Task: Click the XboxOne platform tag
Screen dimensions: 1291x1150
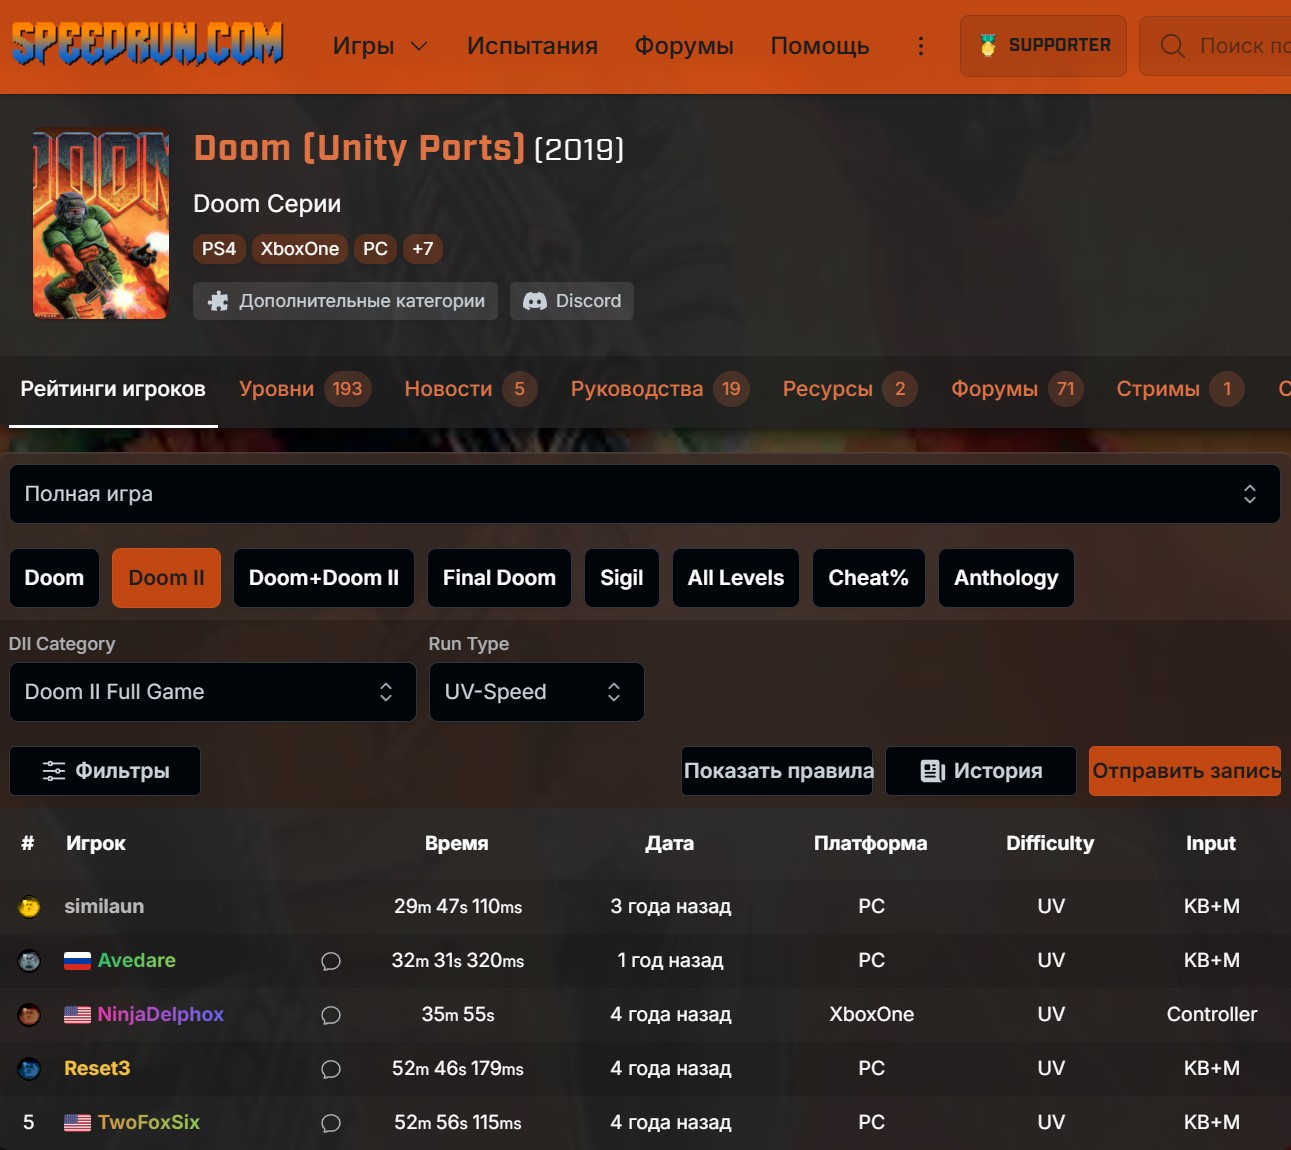Action: (300, 249)
